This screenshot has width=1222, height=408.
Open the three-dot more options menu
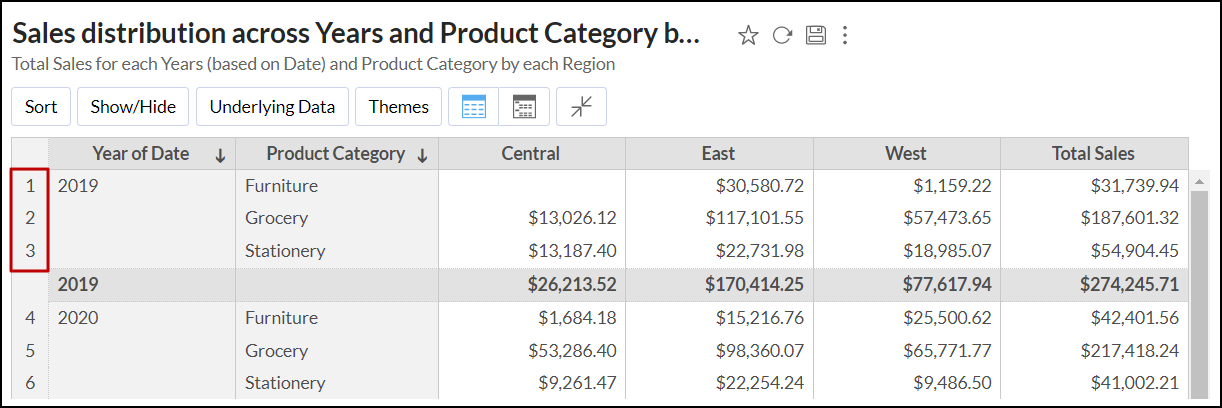pos(845,36)
